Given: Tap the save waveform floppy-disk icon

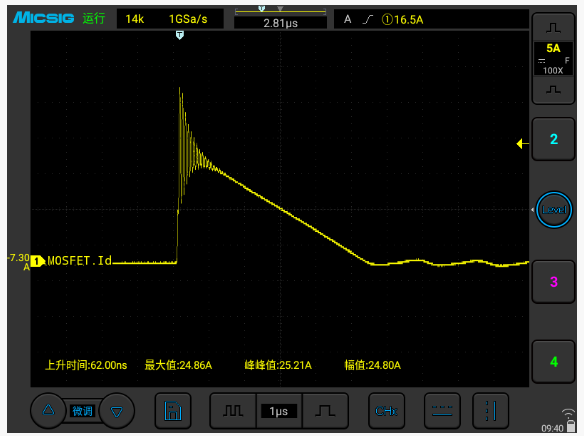Looking at the screenshot, I should (173, 411).
